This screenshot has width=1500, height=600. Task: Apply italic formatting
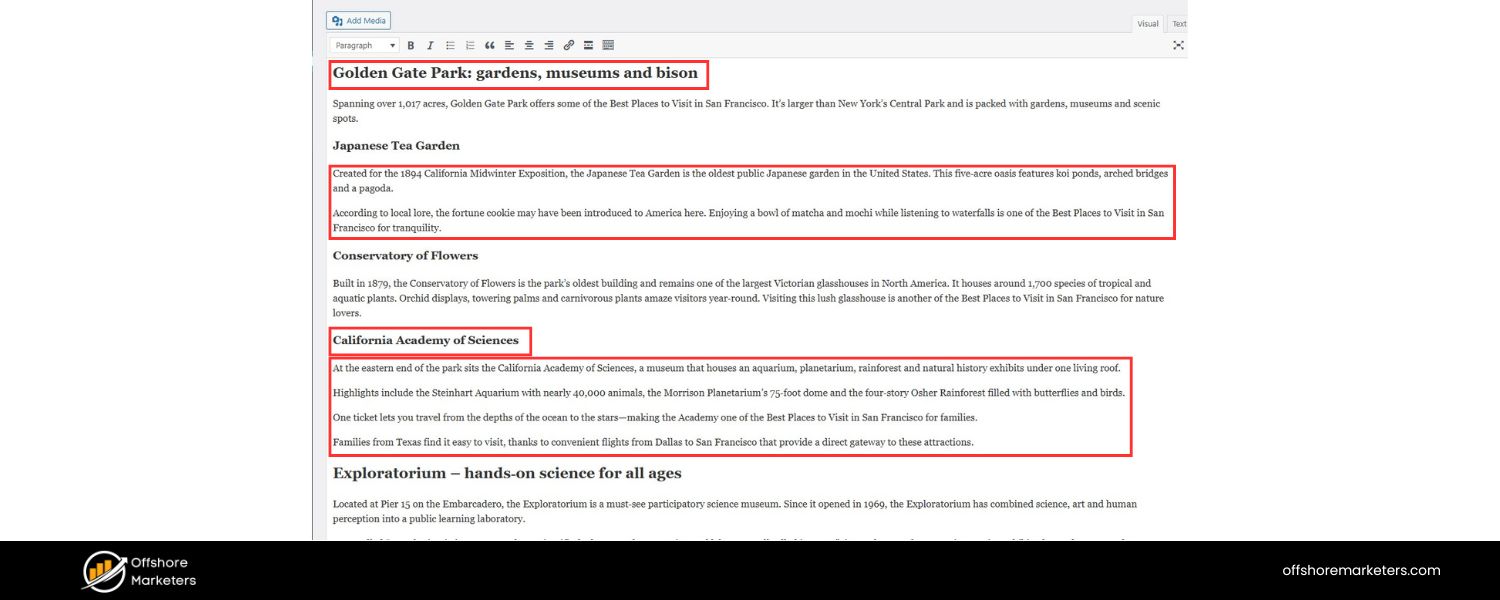coord(430,45)
